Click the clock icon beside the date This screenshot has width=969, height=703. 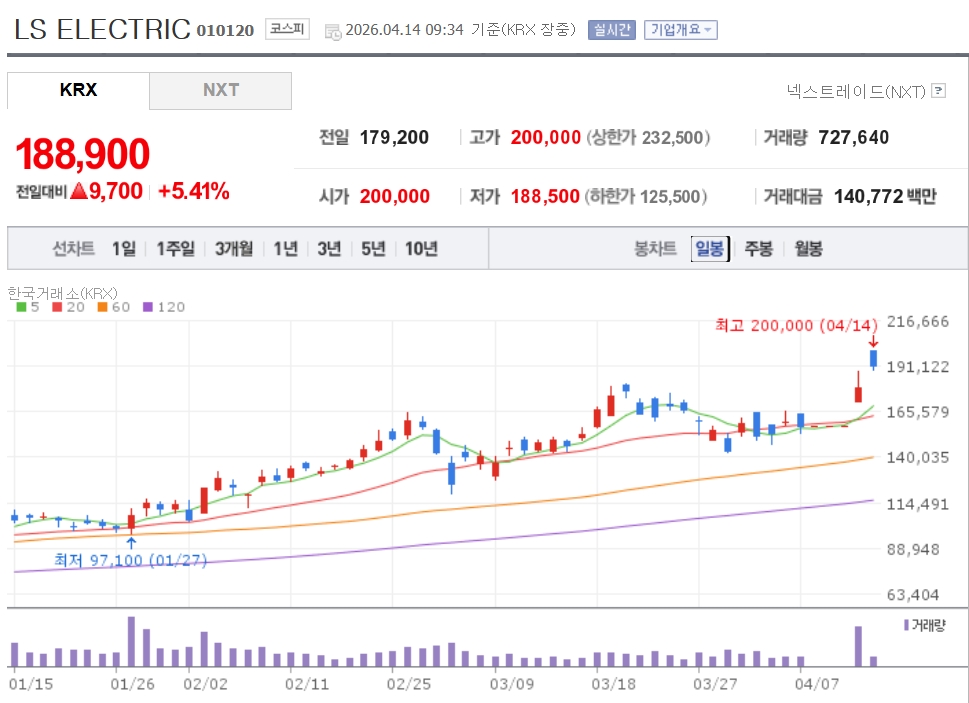click(x=332, y=32)
